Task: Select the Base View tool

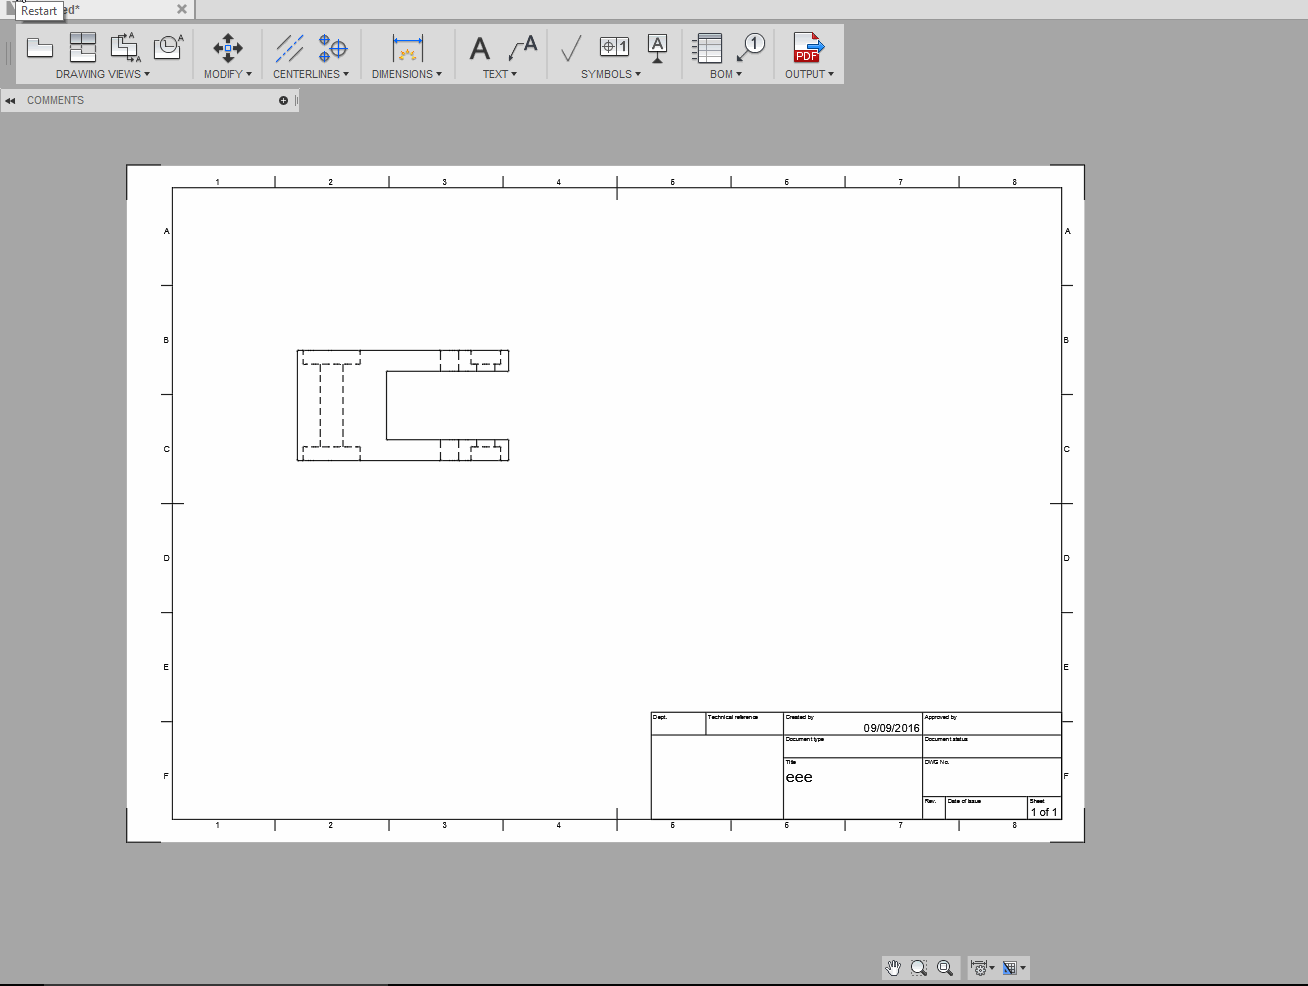Action: (x=40, y=48)
